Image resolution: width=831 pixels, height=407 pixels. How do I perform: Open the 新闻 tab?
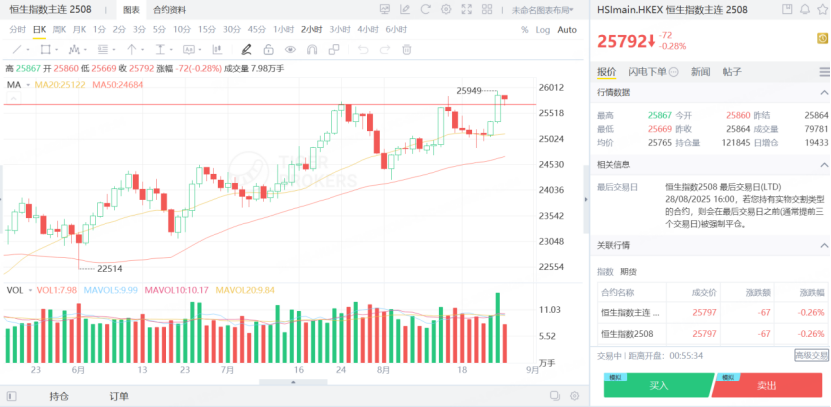pyautogui.click(x=700, y=72)
